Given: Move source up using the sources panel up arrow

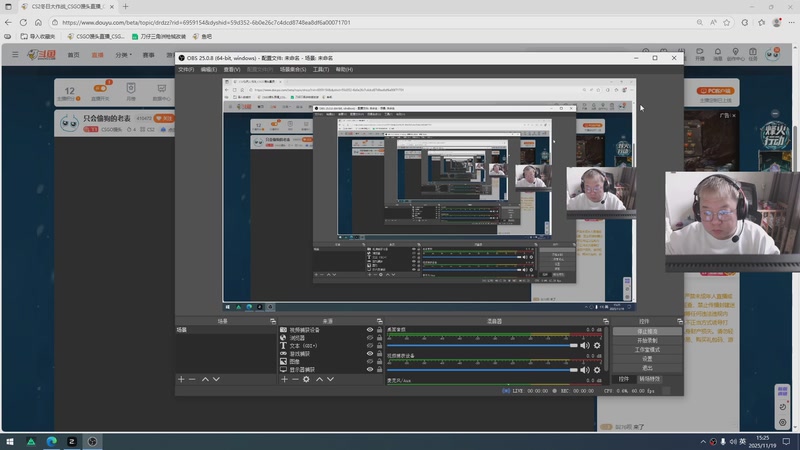Looking at the screenshot, I should click(319, 379).
